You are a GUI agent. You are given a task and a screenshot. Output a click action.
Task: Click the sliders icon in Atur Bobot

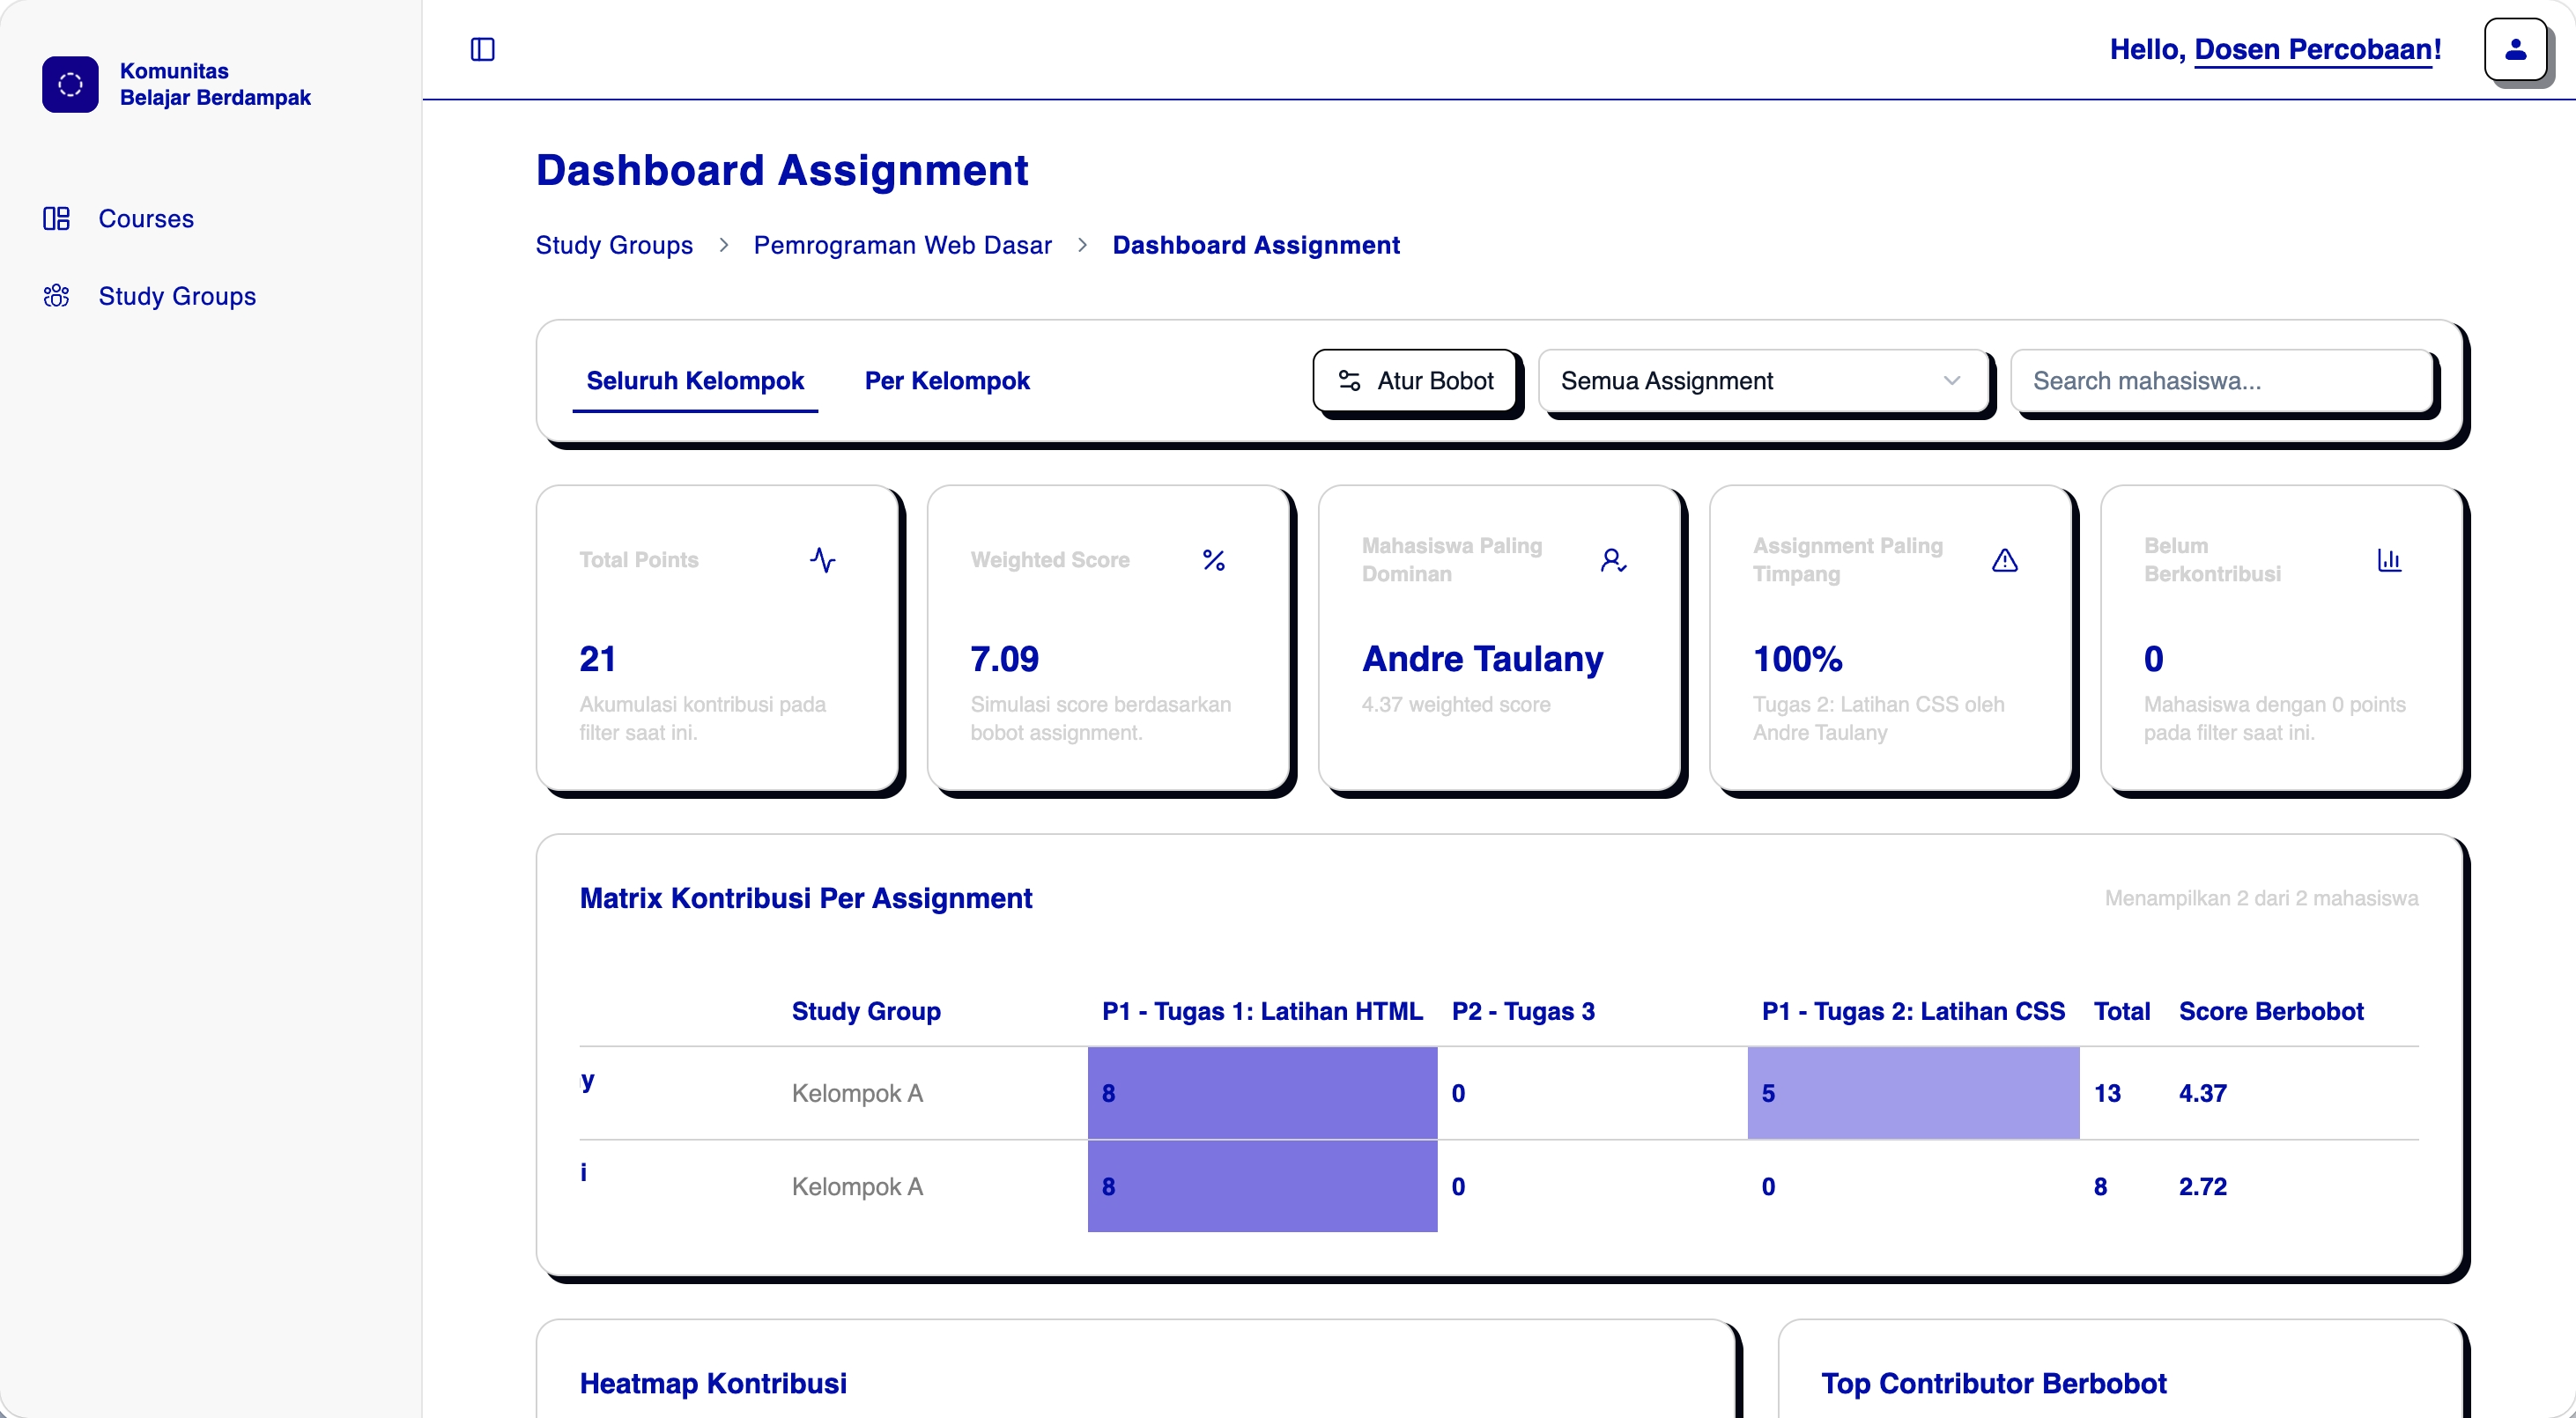pos(1349,381)
